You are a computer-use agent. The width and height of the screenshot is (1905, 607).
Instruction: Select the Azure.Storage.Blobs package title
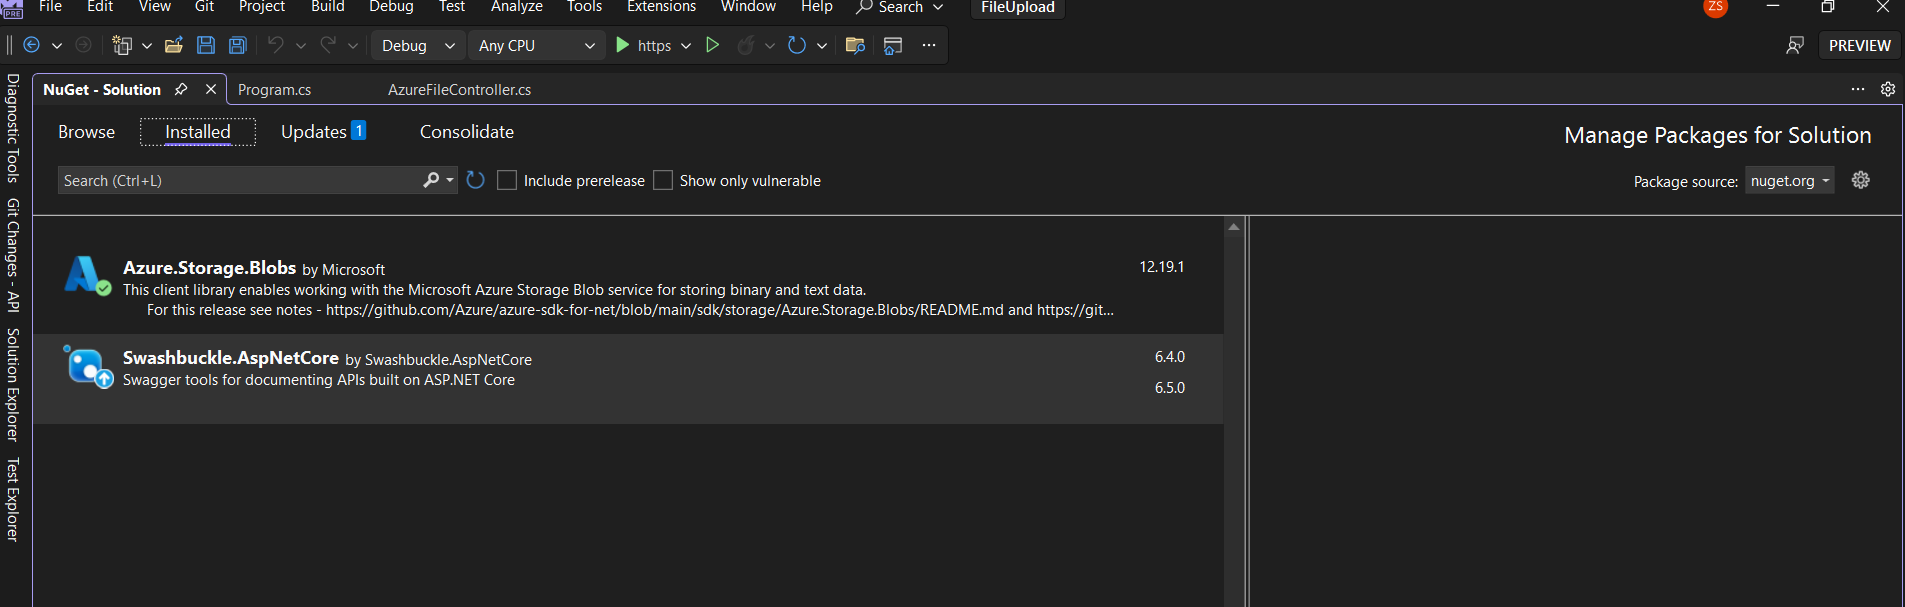point(209,267)
